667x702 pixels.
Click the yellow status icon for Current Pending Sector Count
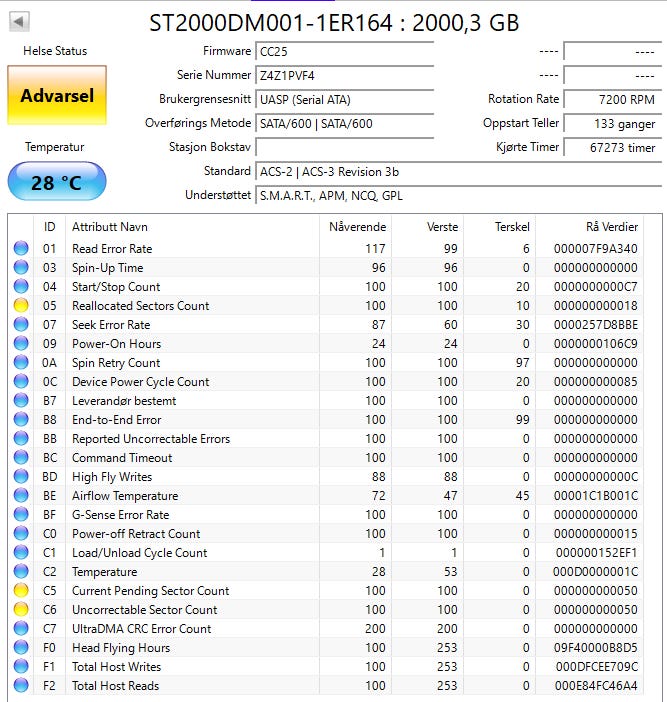(x=21, y=591)
